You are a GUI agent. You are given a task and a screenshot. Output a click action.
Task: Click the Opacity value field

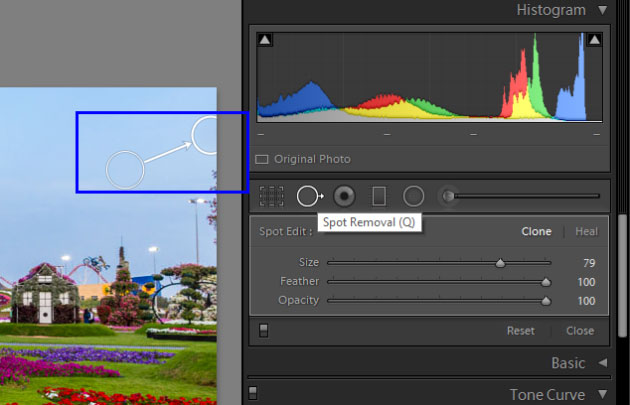click(x=586, y=301)
